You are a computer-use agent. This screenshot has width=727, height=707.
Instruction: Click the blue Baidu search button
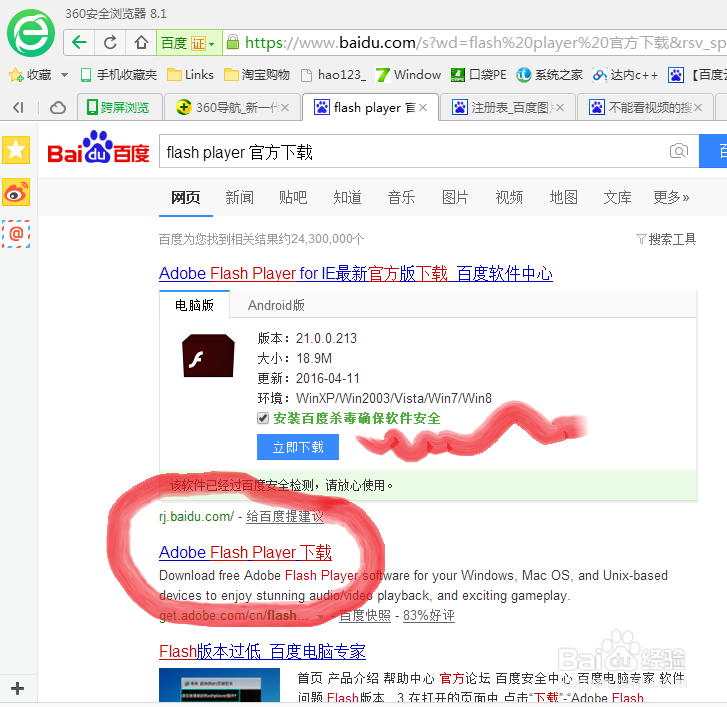click(713, 151)
